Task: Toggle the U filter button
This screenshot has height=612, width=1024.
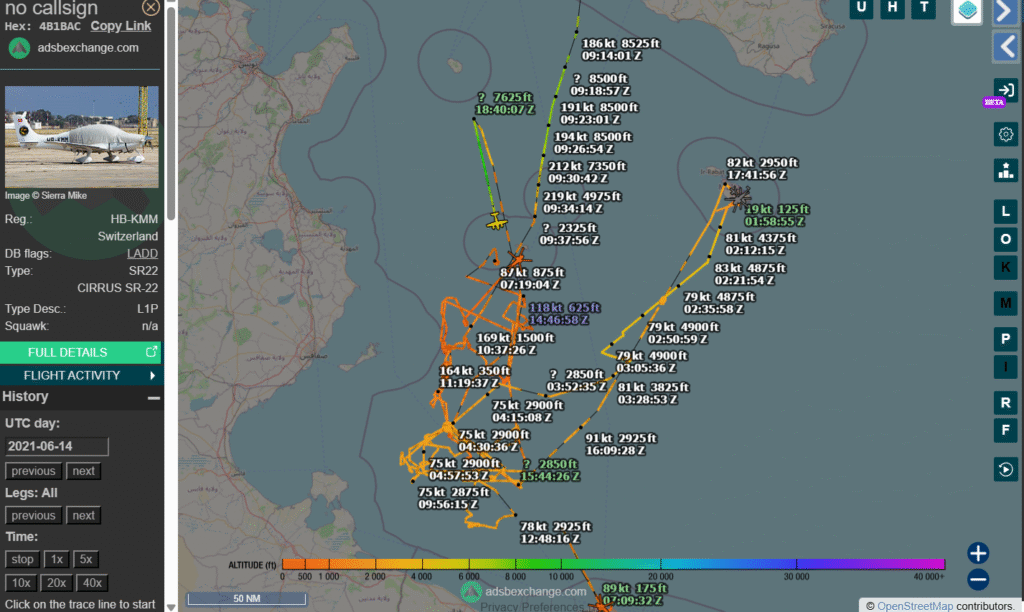Action: 862,8
